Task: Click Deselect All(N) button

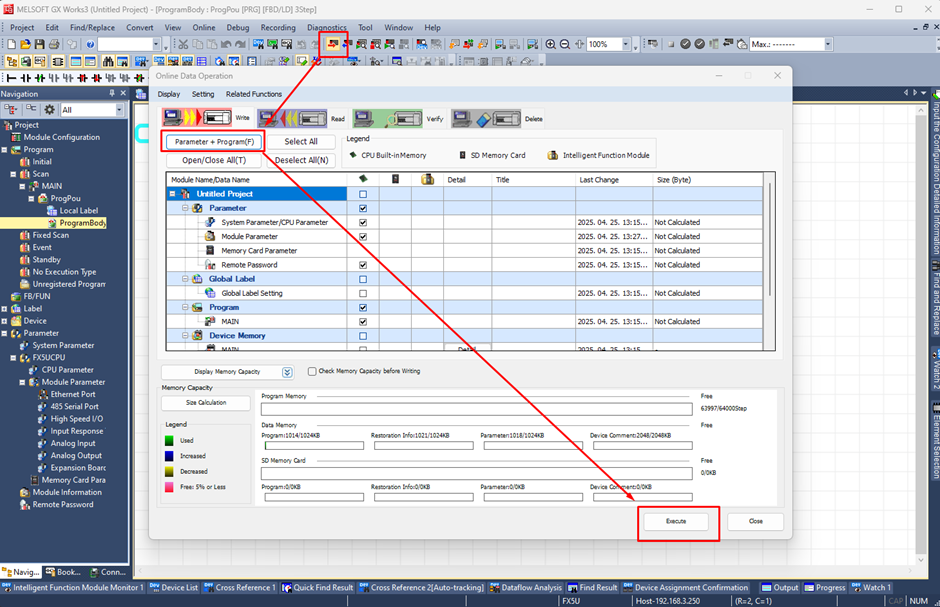Action: point(301,160)
